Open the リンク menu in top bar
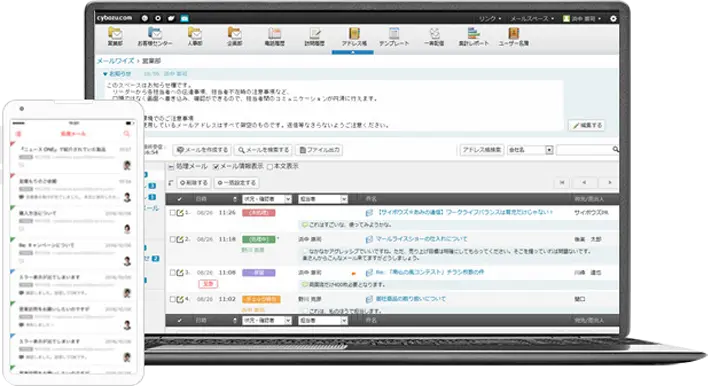The height and width of the screenshot is (386, 708). (490, 19)
